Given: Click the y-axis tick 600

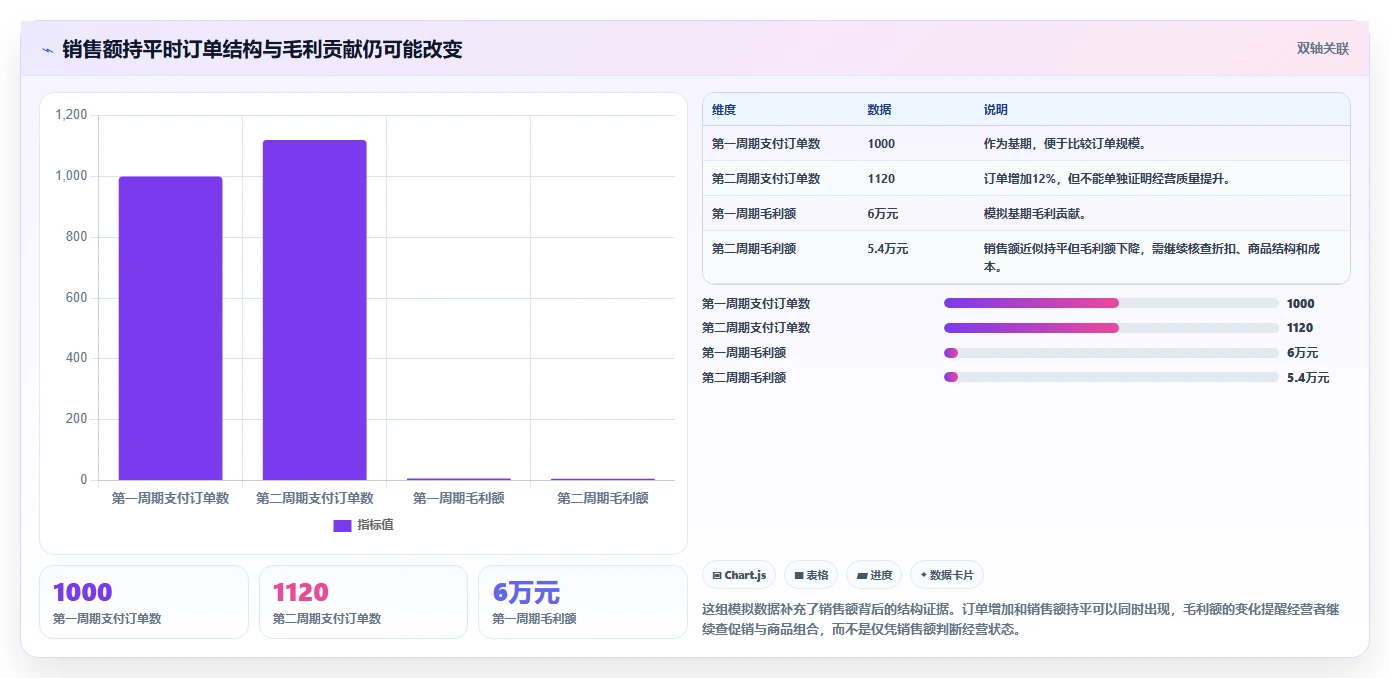Looking at the screenshot, I should click(77, 298).
